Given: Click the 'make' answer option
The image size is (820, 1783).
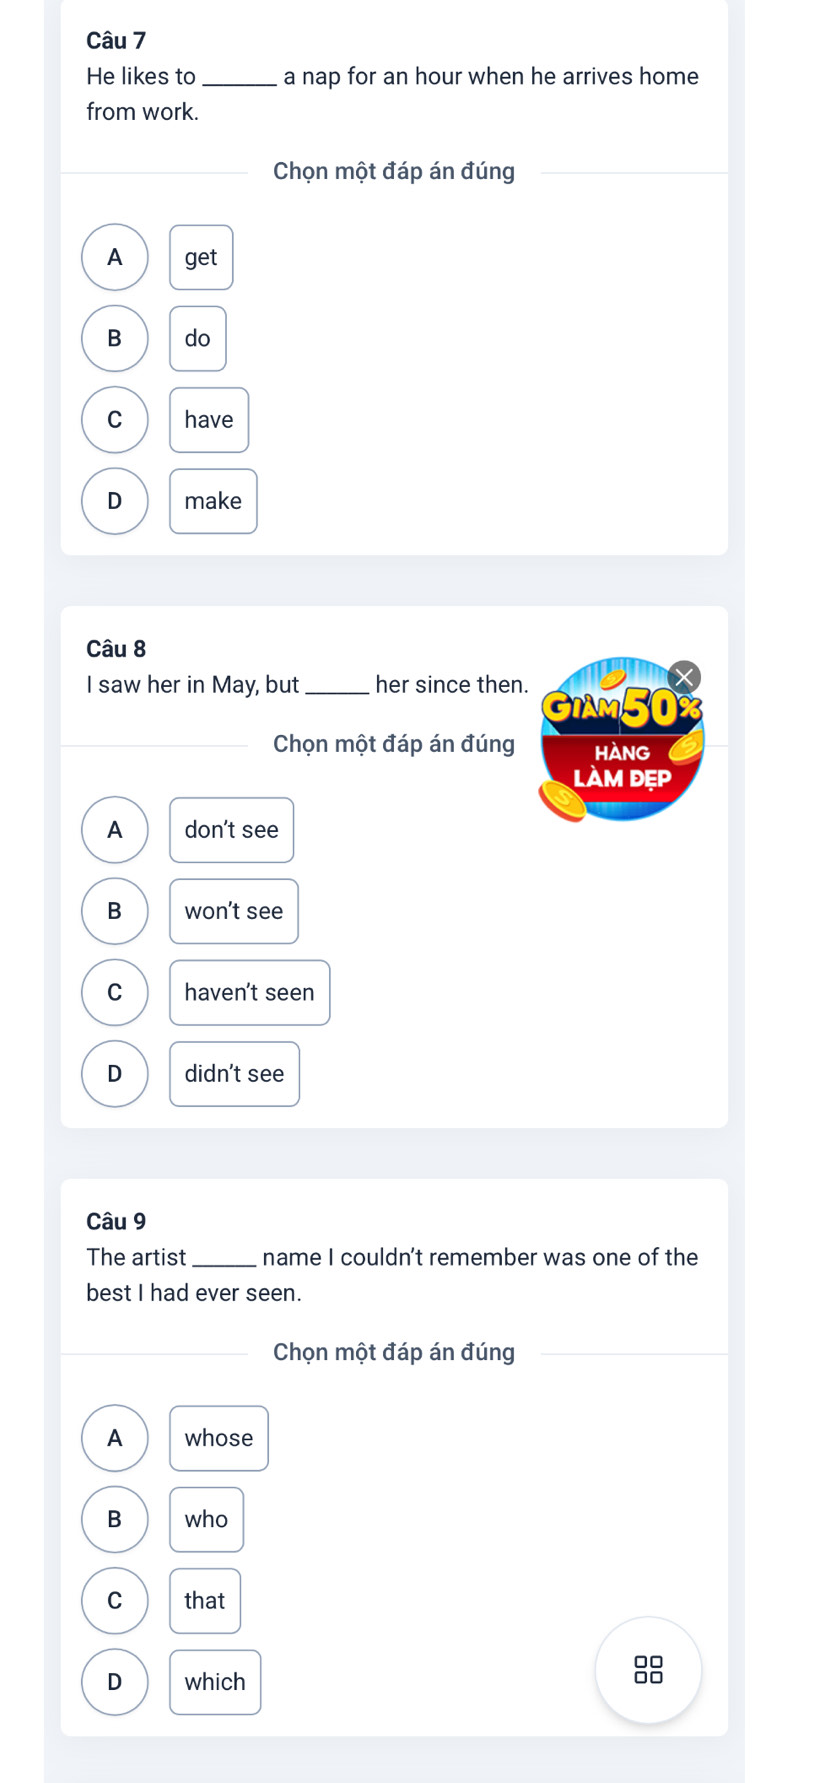Looking at the screenshot, I should 213,501.
